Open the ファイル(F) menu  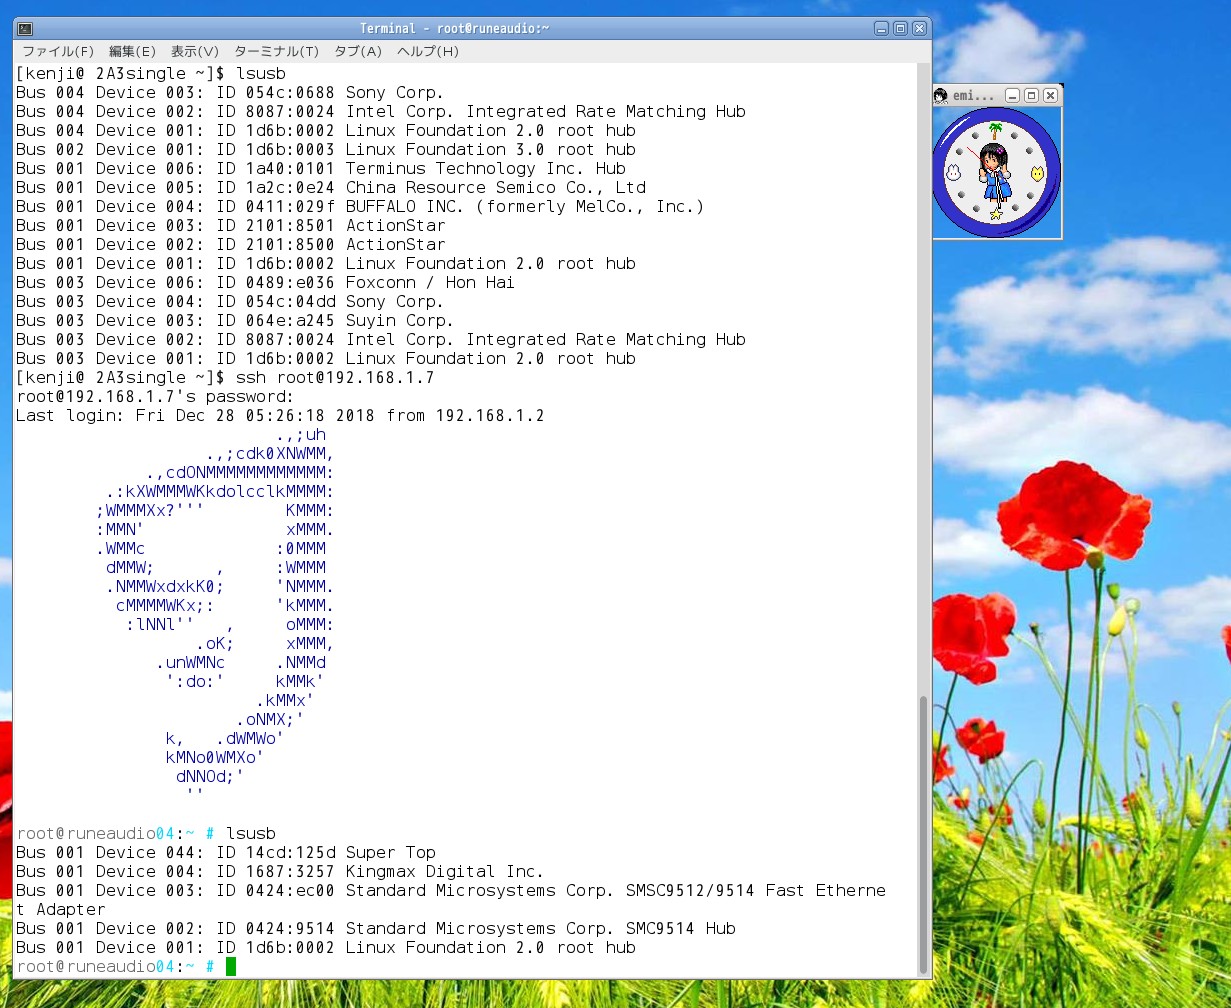(x=58, y=51)
